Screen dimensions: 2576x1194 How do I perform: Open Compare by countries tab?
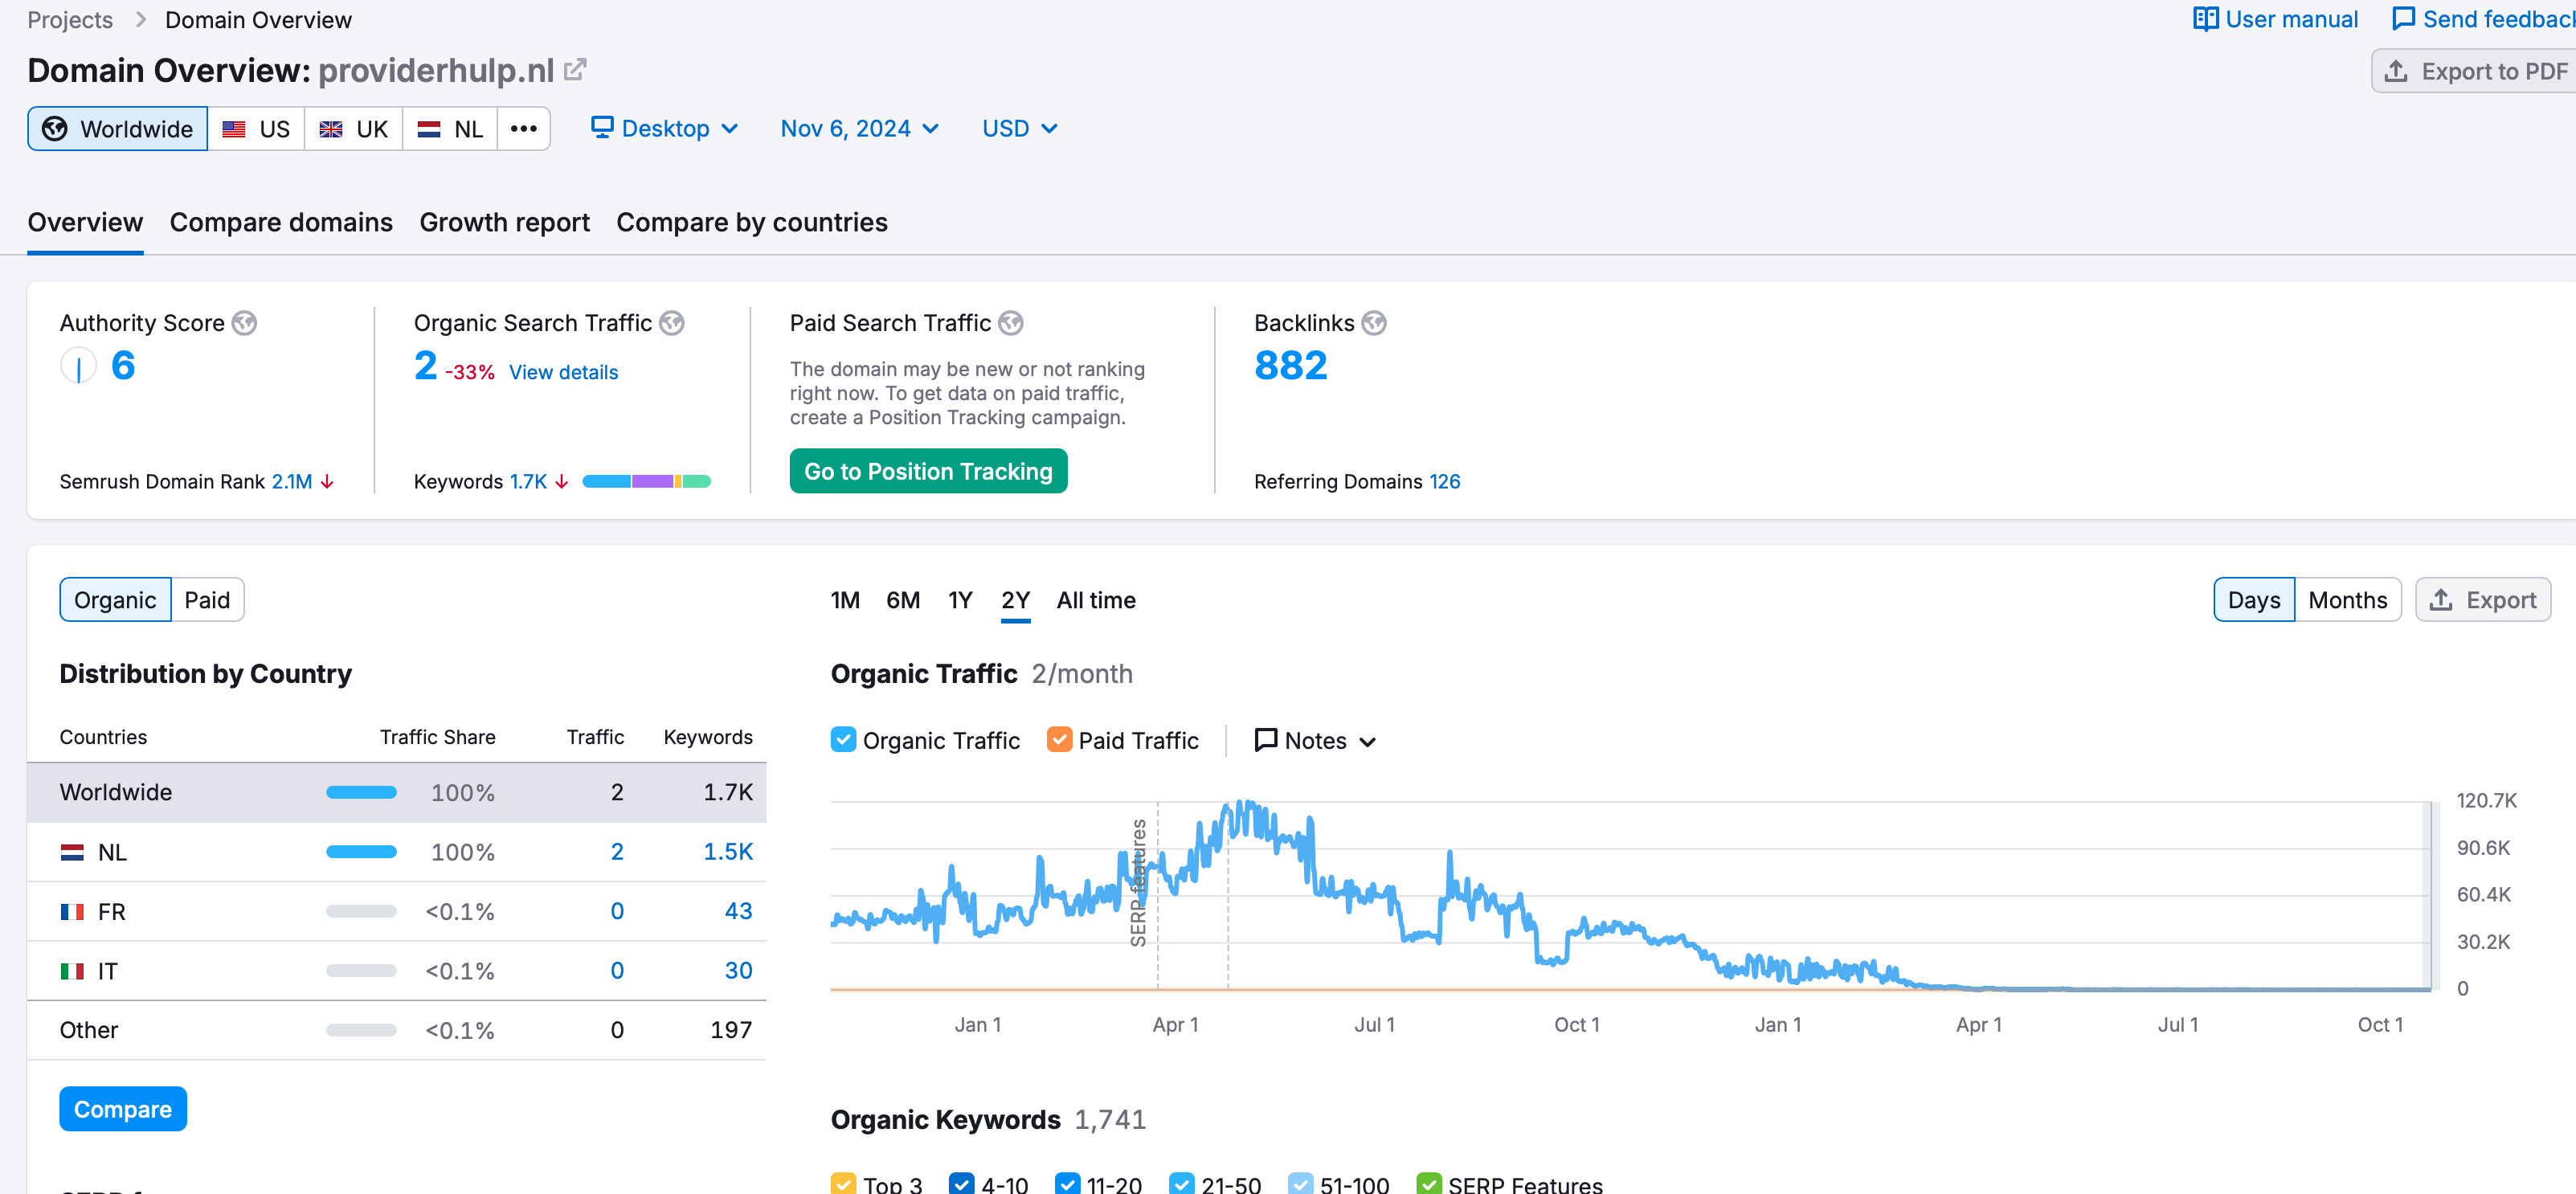(x=752, y=222)
